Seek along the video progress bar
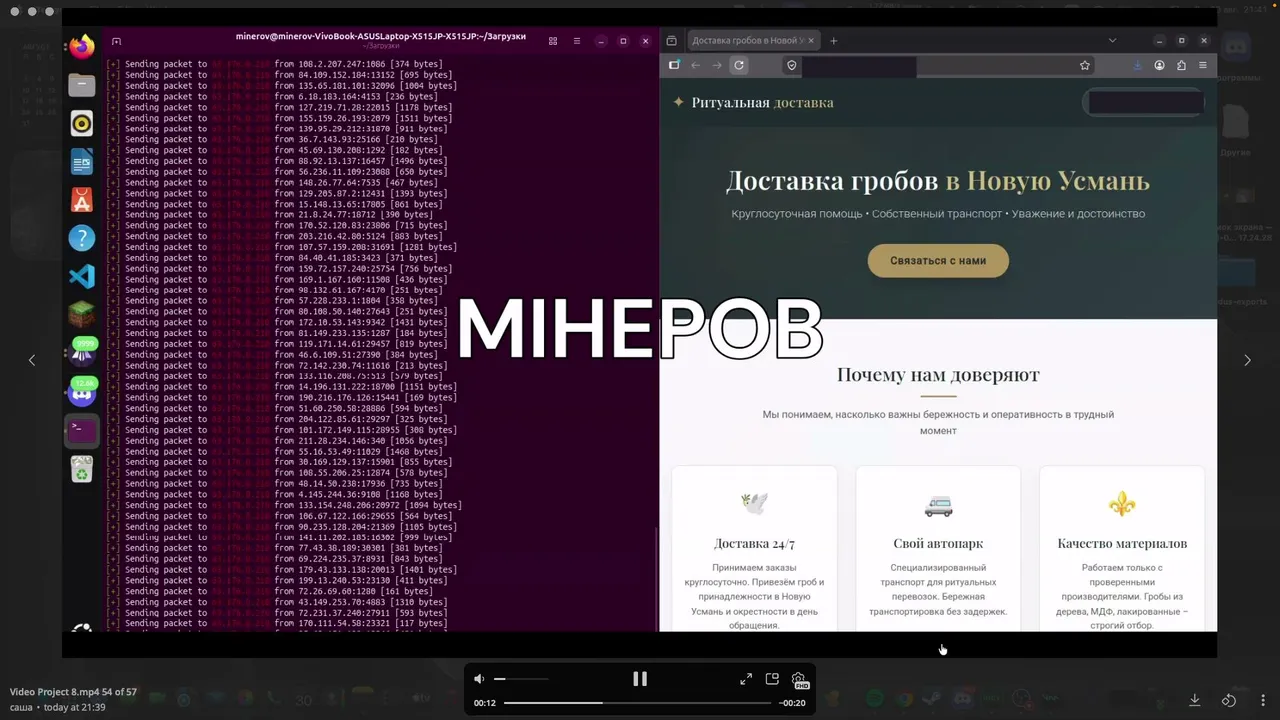 639,703
